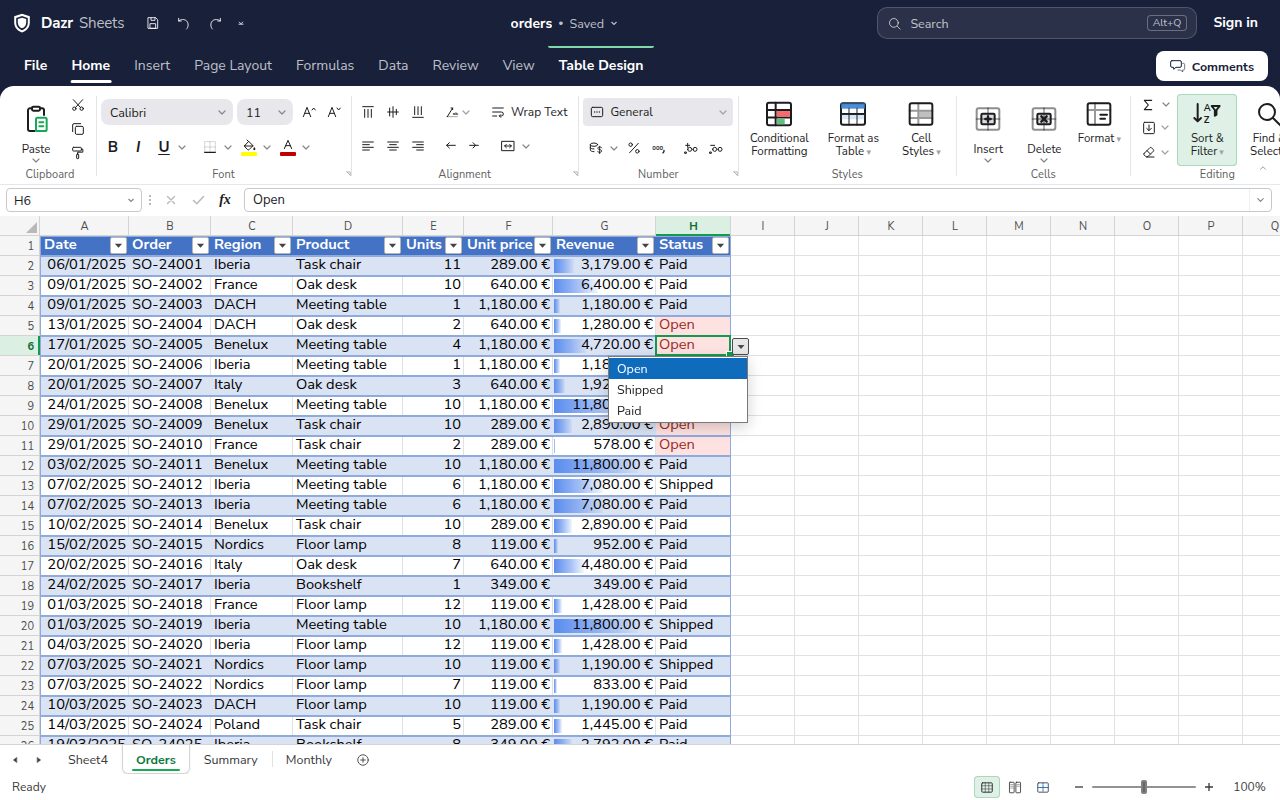
Task: Toggle Italic formatting
Action: click(x=138, y=147)
